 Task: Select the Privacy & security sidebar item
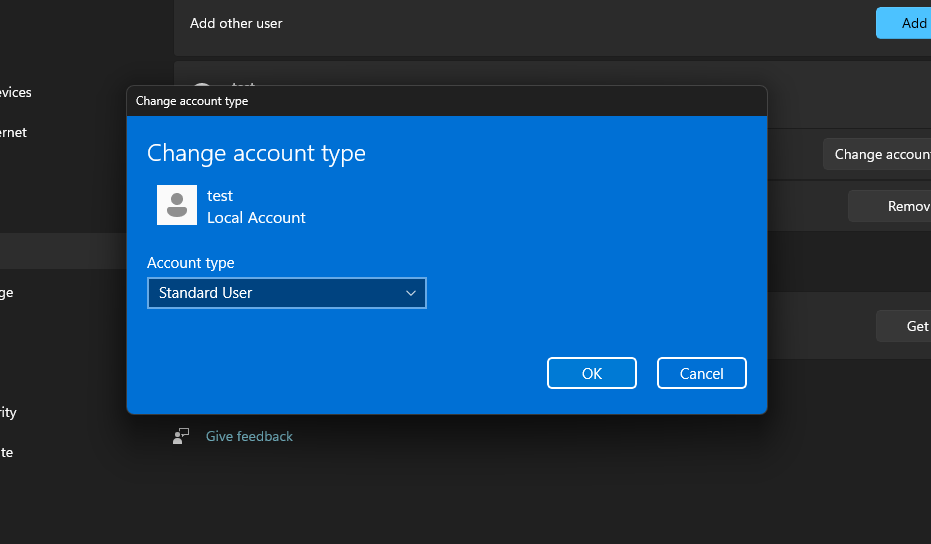point(9,412)
